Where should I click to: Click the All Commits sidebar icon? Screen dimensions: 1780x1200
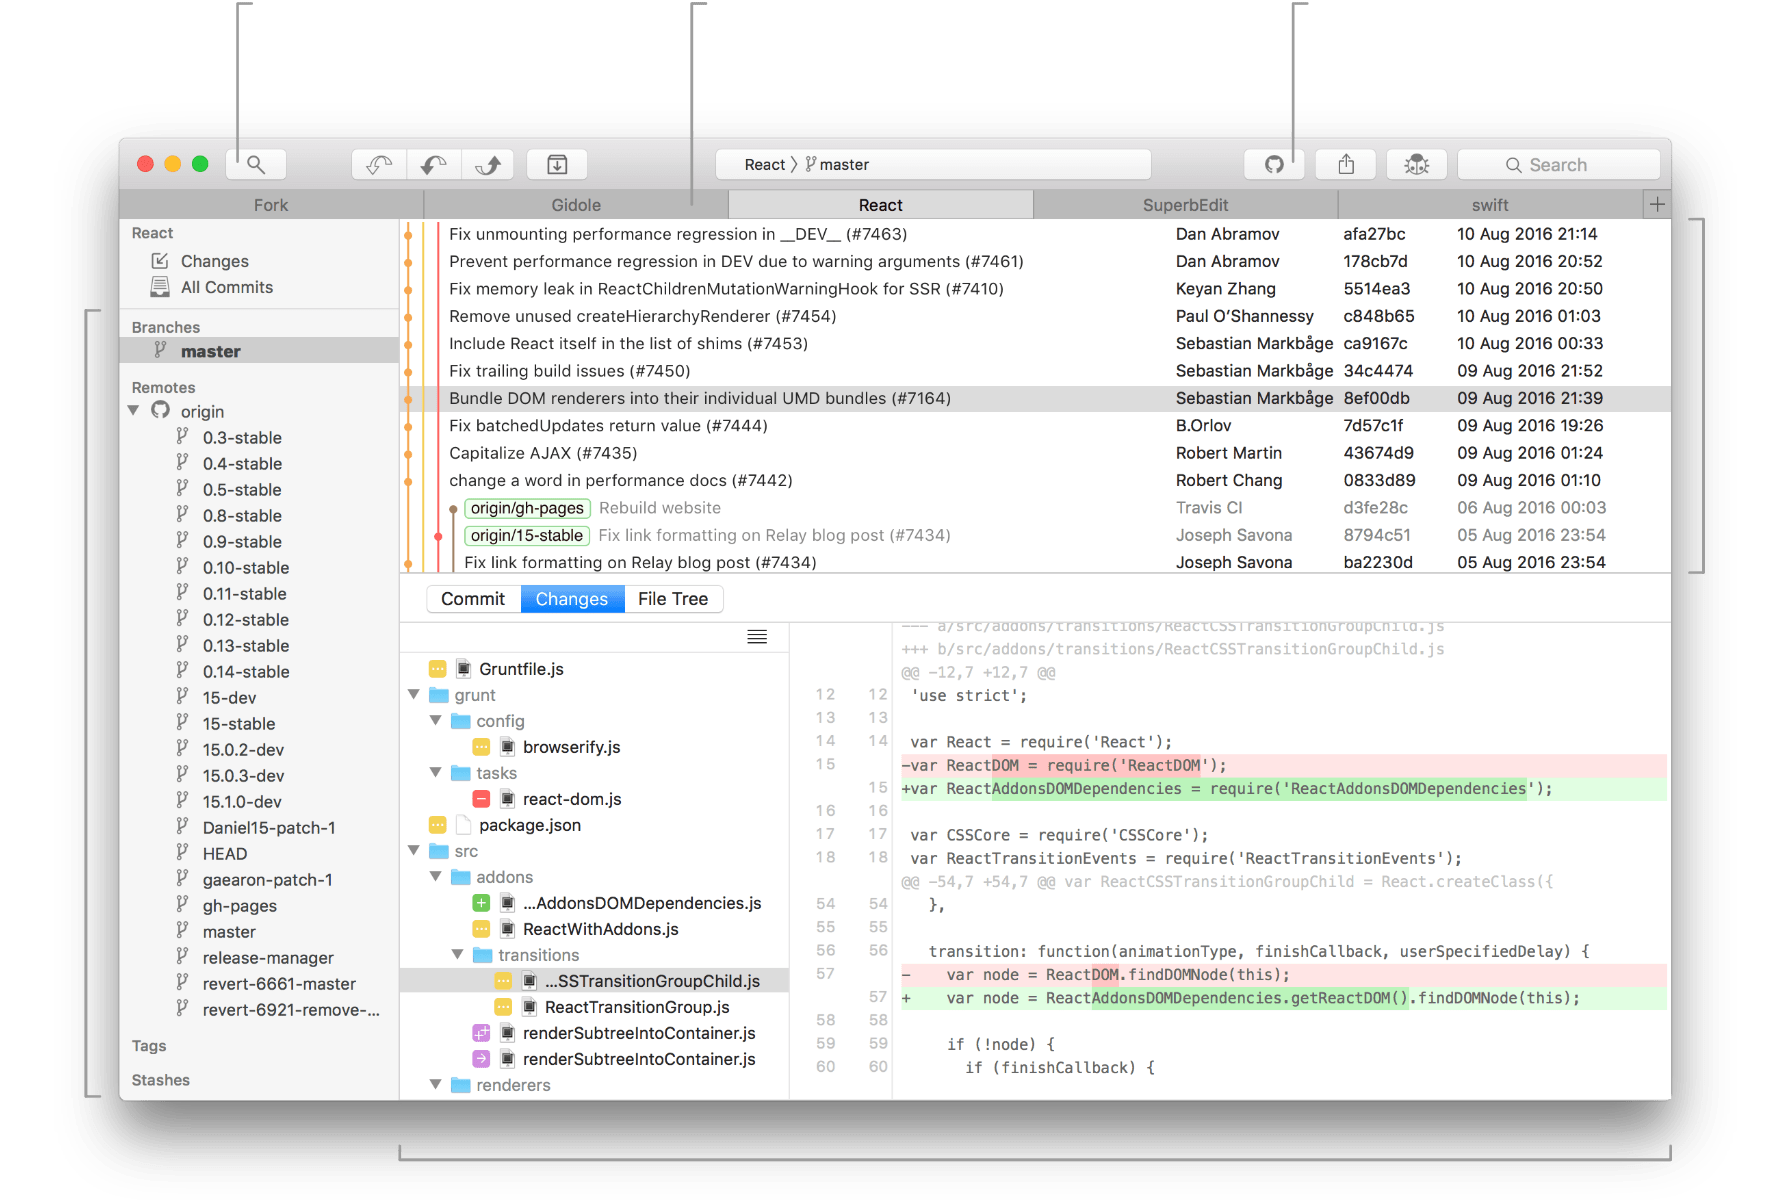(160, 287)
